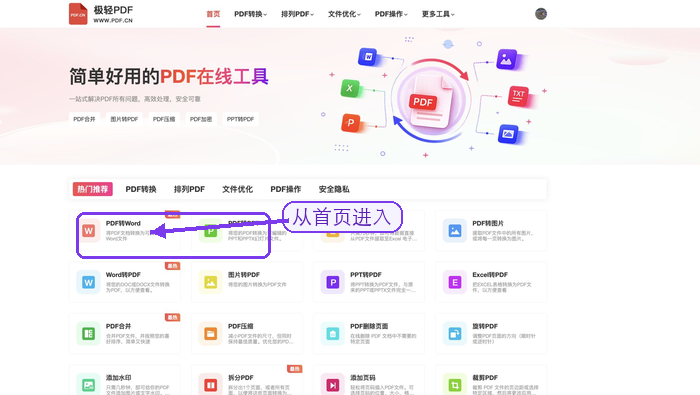This screenshot has width=700, height=395.
Task: Switch to the PDF操作 category tab
Action: [x=286, y=189]
